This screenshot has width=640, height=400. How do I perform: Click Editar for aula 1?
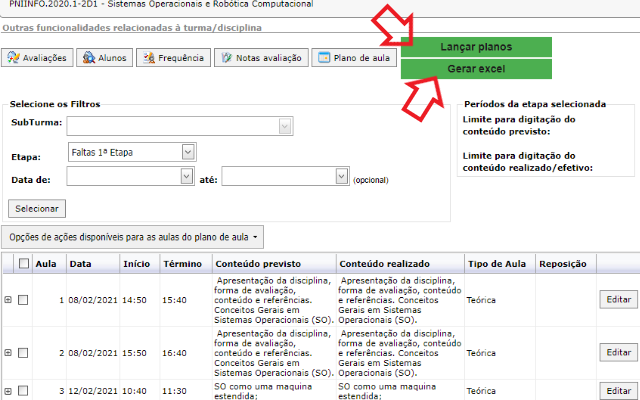[x=618, y=300]
